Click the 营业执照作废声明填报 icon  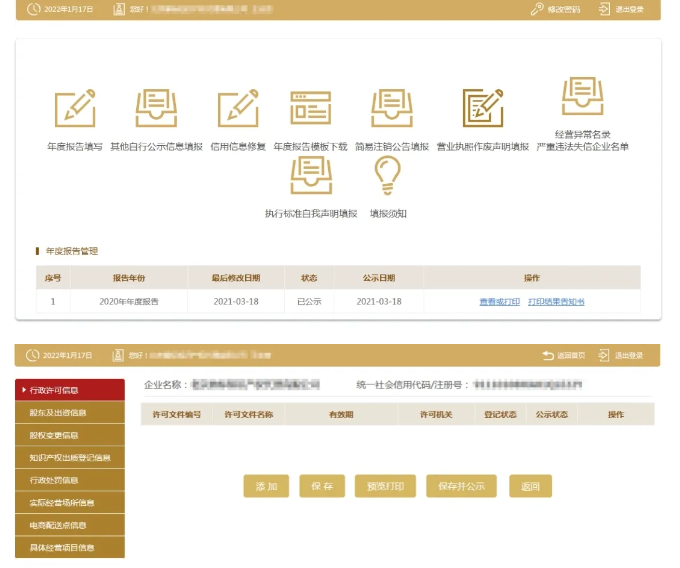click(482, 109)
